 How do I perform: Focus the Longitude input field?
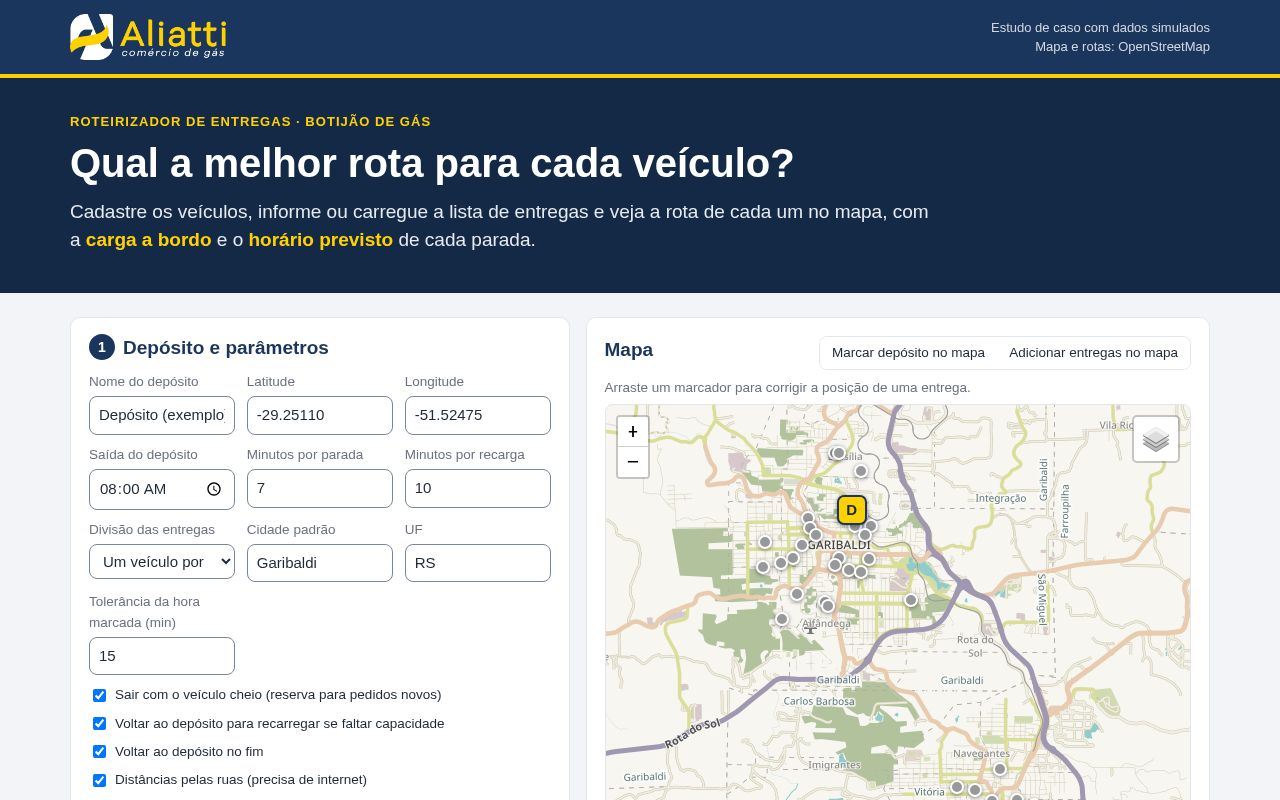(x=478, y=415)
